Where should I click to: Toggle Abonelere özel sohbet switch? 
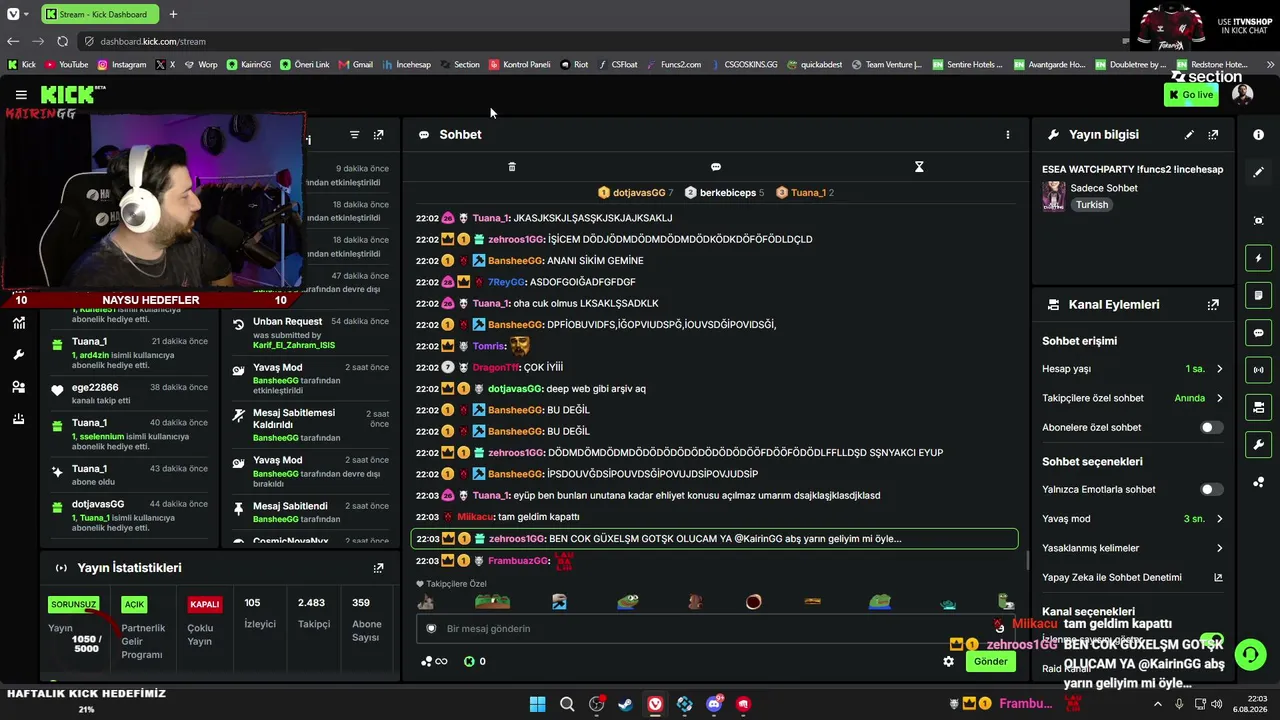1211,428
